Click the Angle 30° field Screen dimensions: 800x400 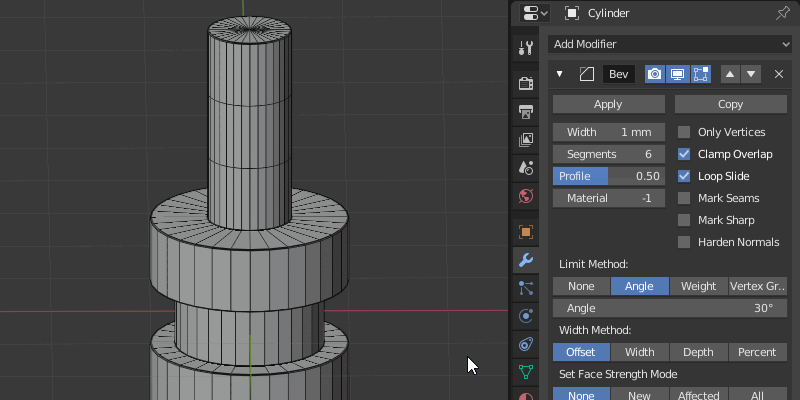(x=670, y=308)
